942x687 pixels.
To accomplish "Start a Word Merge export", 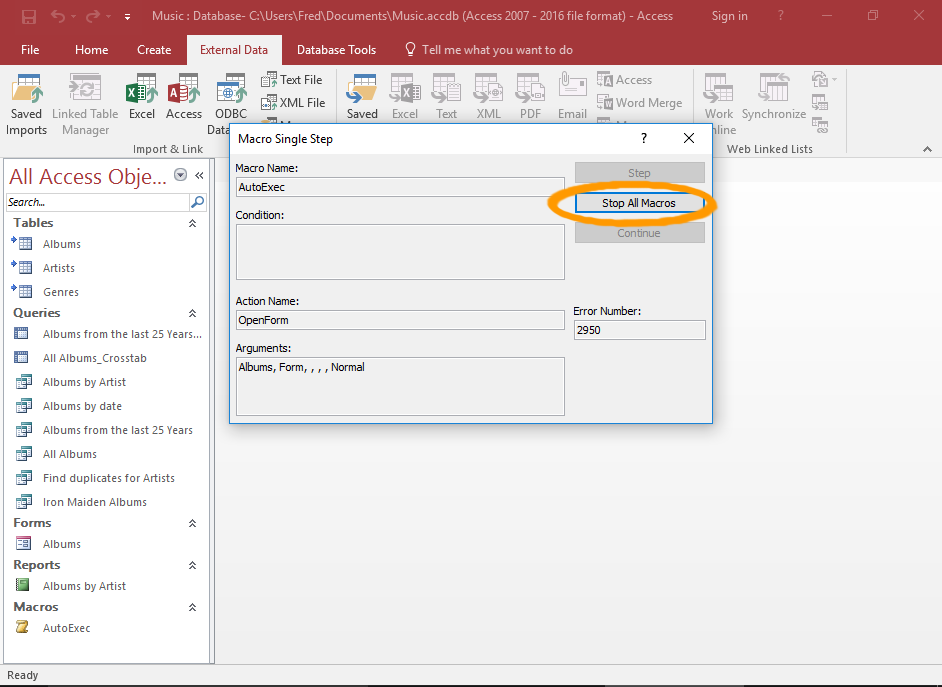I will click(x=640, y=102).
